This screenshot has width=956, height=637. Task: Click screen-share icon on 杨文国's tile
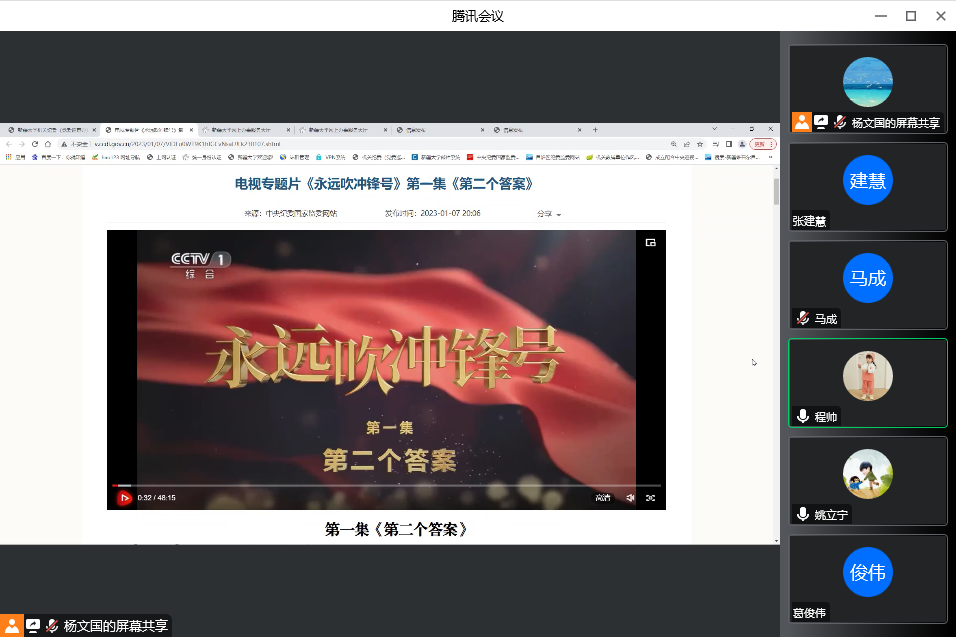[821, 122]
